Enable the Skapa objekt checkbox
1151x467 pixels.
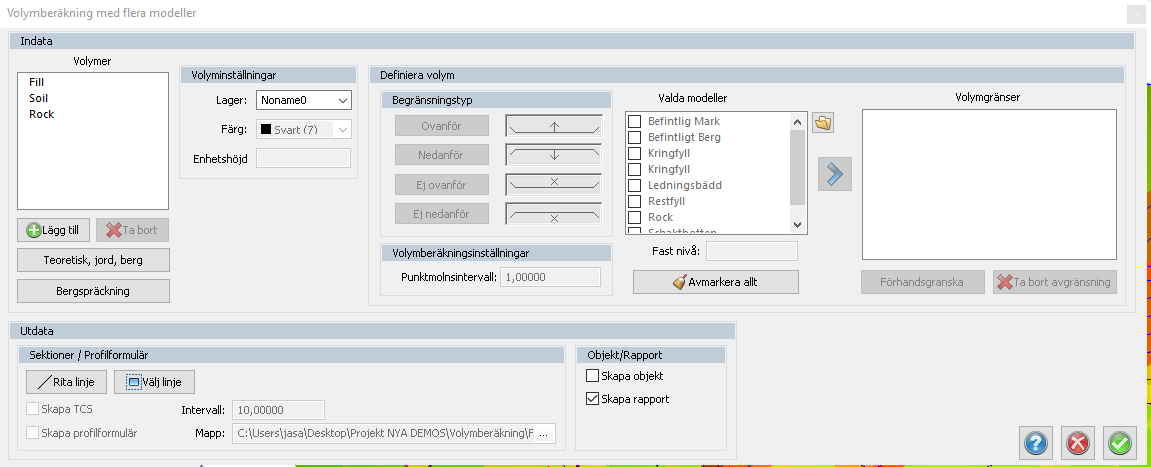[x=593, y=376]
